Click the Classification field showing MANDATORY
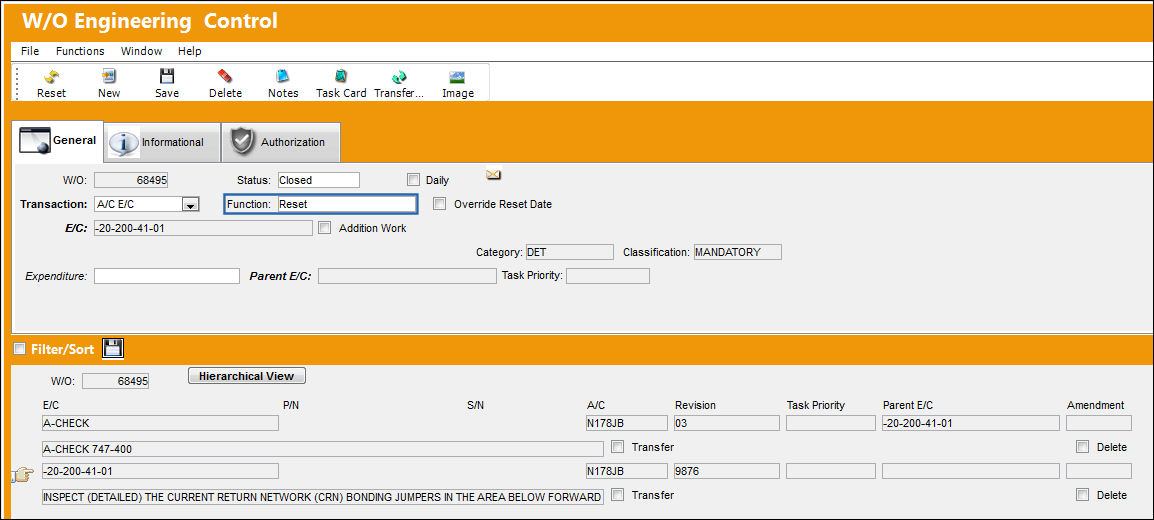 pos(737,252)
